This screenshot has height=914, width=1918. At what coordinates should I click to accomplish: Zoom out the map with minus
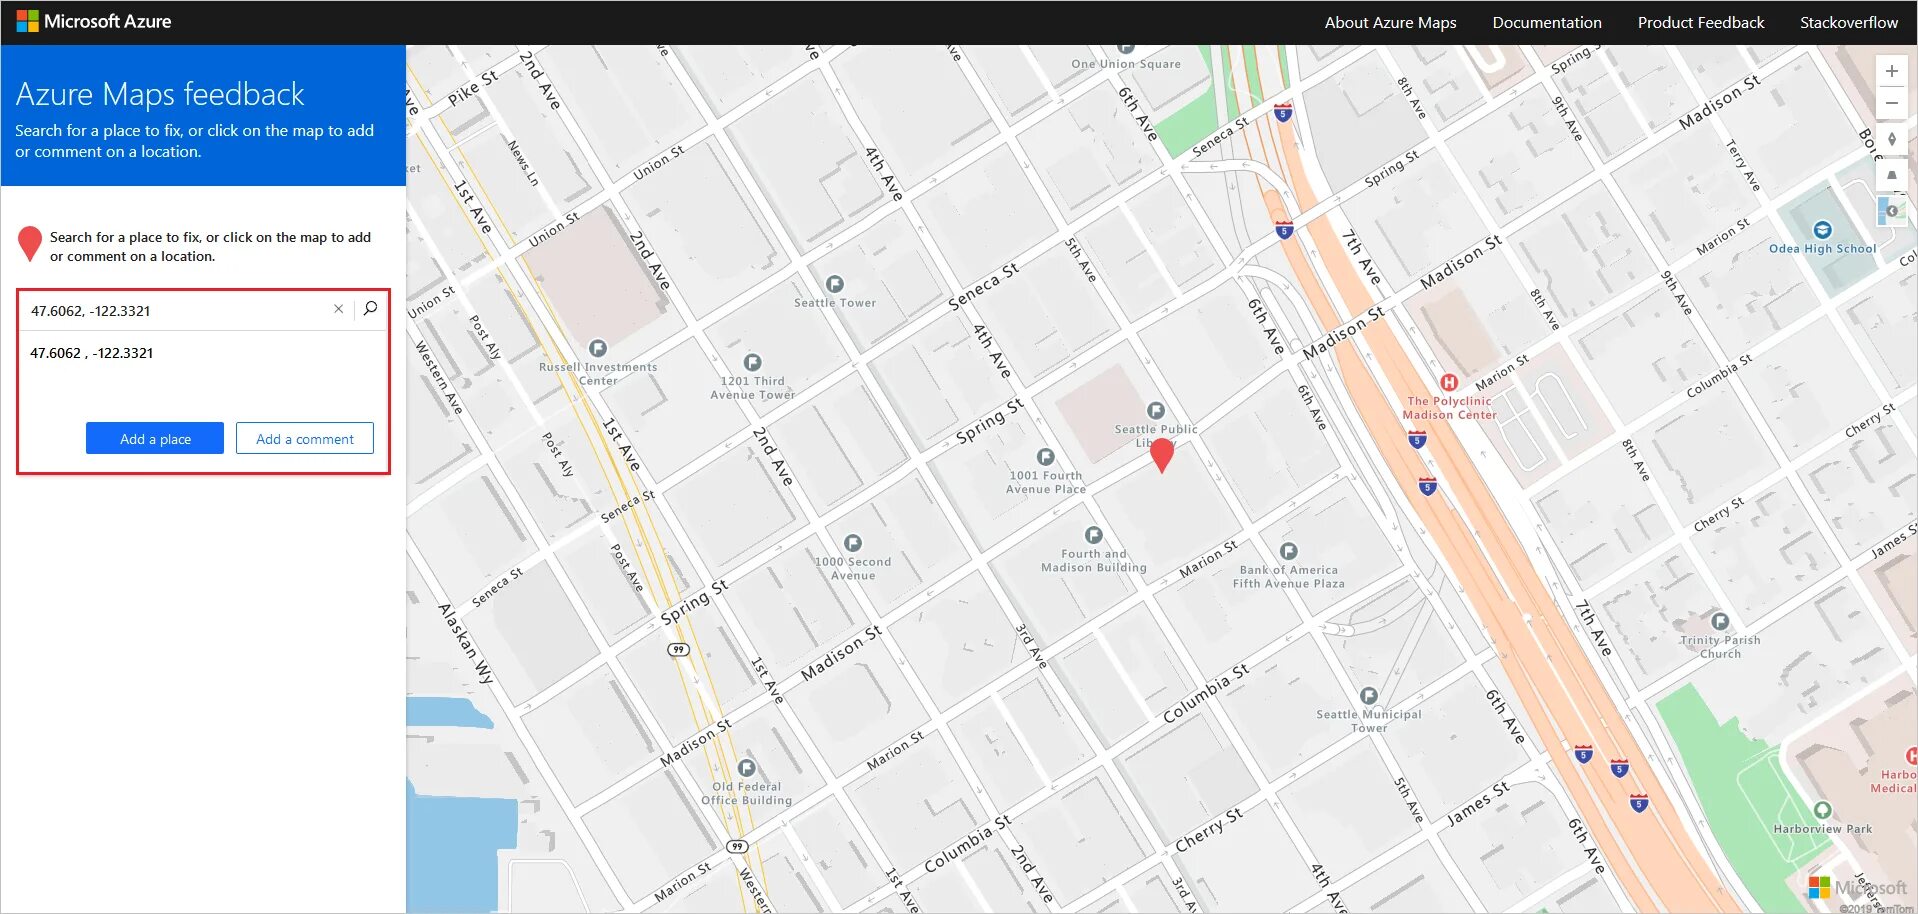(1891, 103)
